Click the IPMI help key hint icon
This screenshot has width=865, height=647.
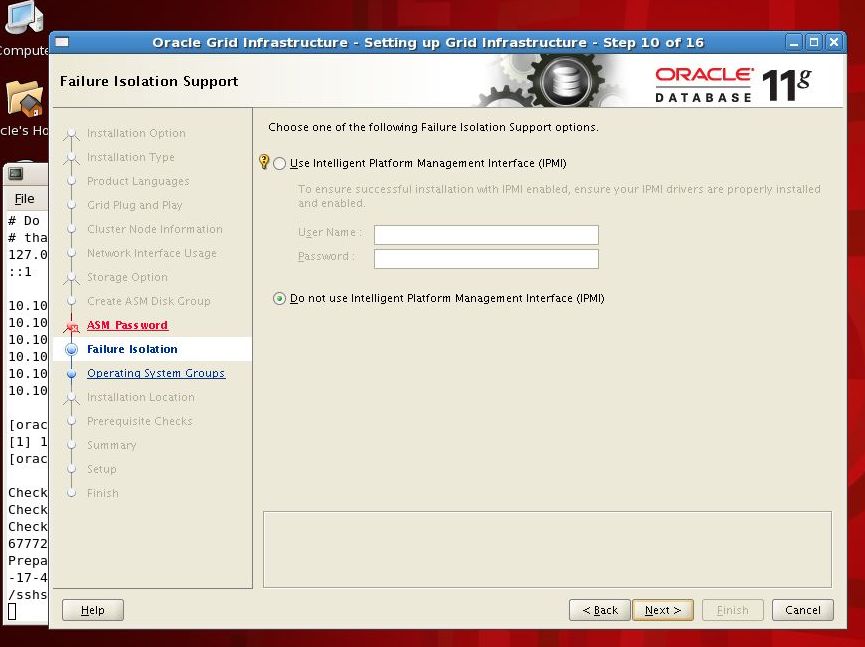(x=264, y=162)
